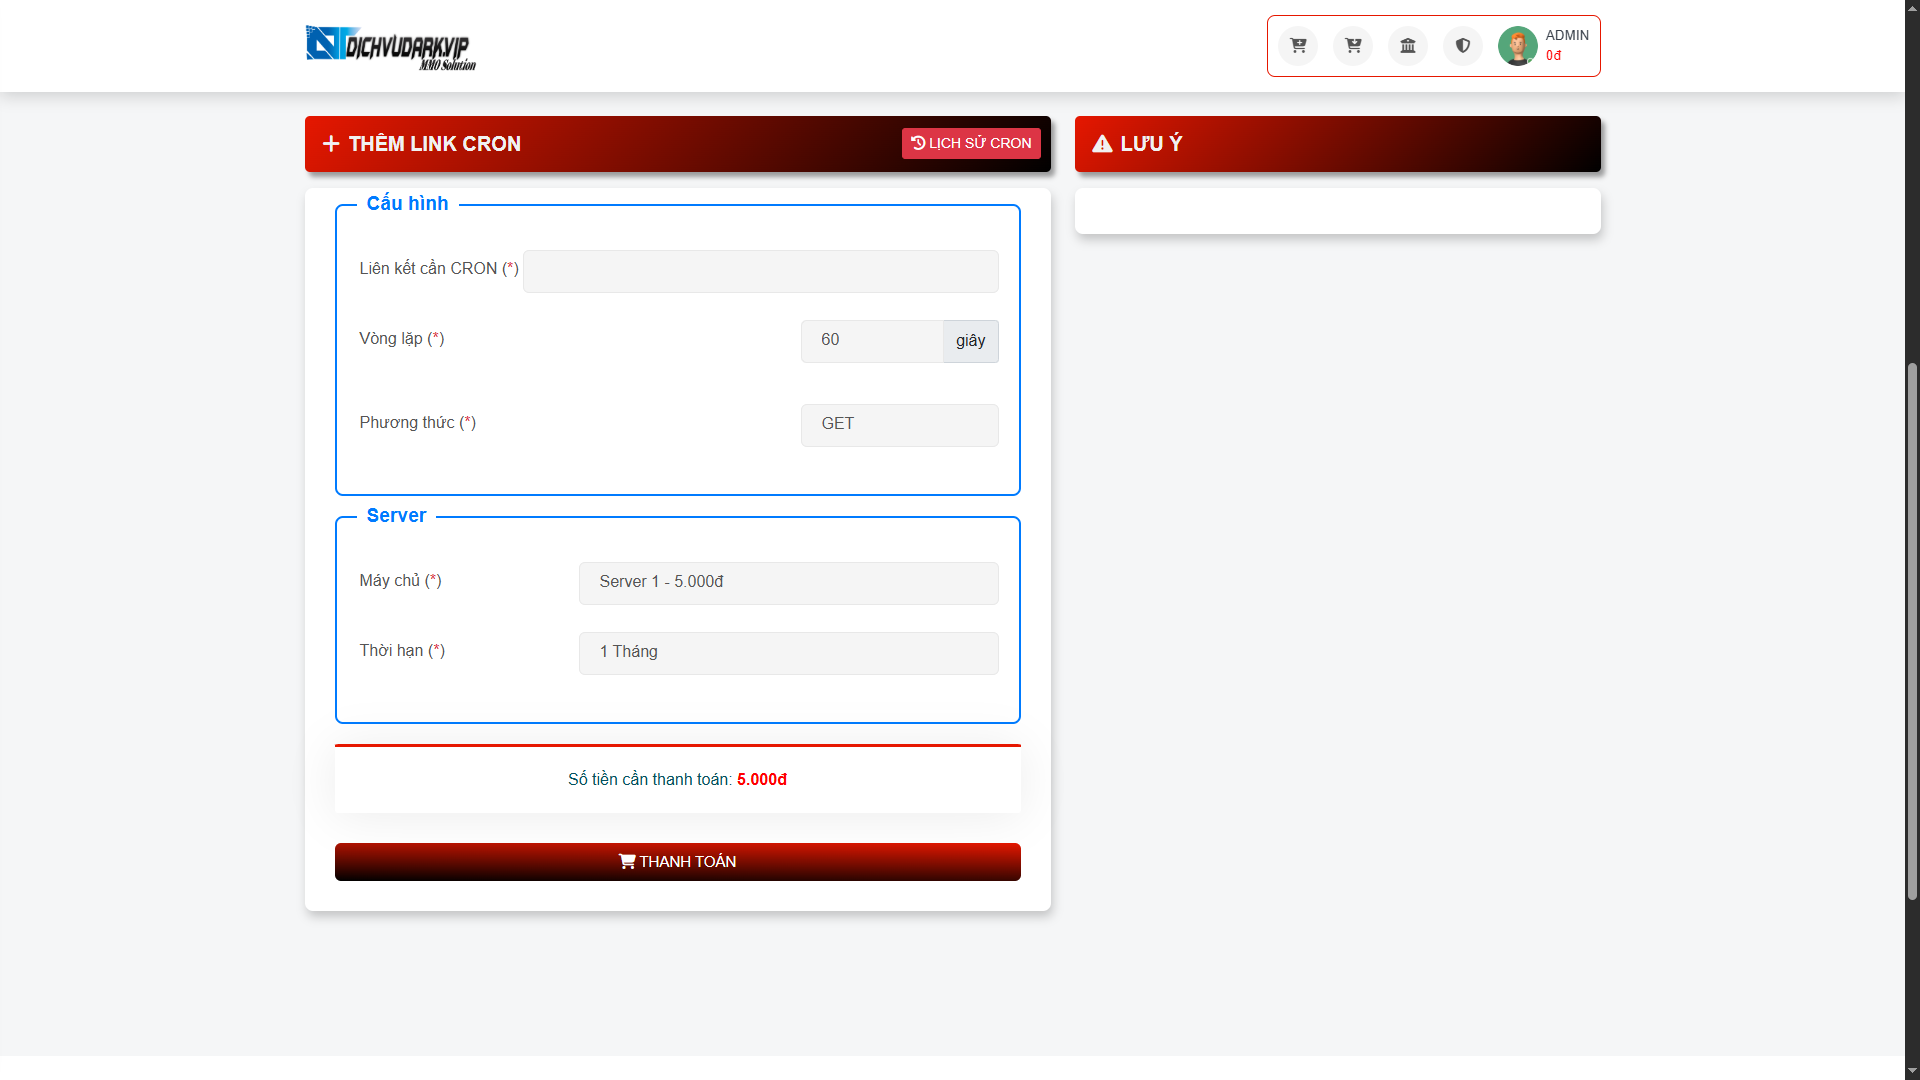Click the cart-plus icon in header
1920x1080 pixels.
coord(1298,46)
